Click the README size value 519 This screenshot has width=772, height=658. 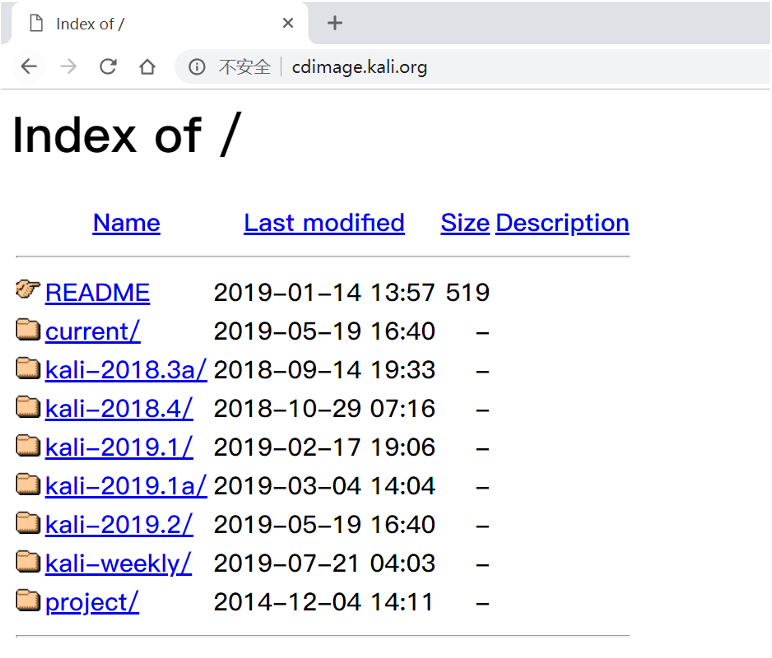point(468,293)
